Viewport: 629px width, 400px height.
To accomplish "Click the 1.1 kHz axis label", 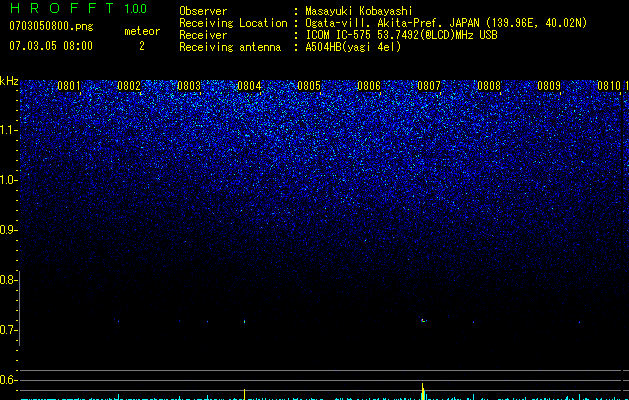I will [x=8, y=130].
